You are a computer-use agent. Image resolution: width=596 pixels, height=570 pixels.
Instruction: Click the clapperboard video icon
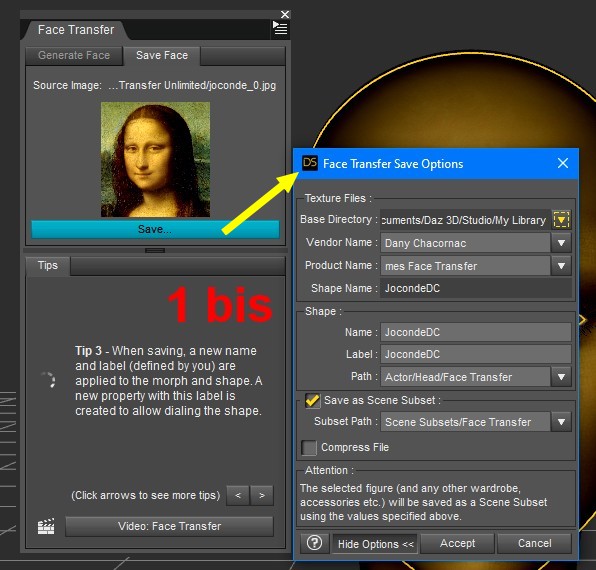[46, 526]
